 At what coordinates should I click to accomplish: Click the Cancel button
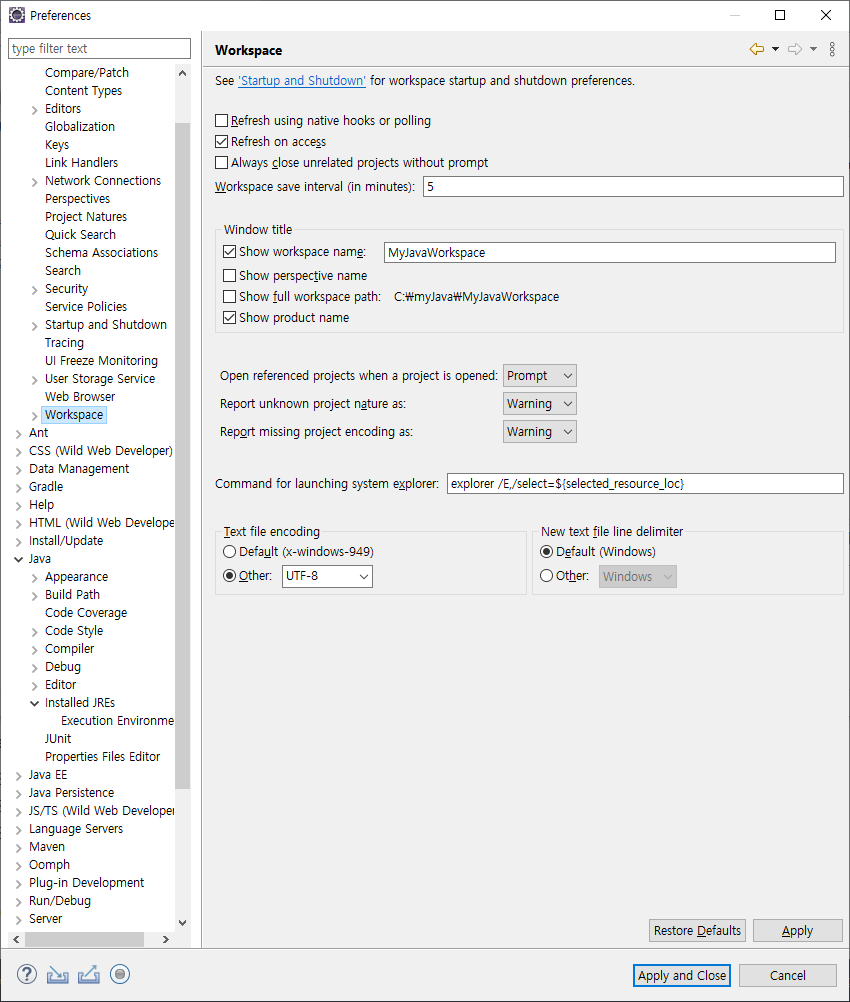(x=788, y=975)
